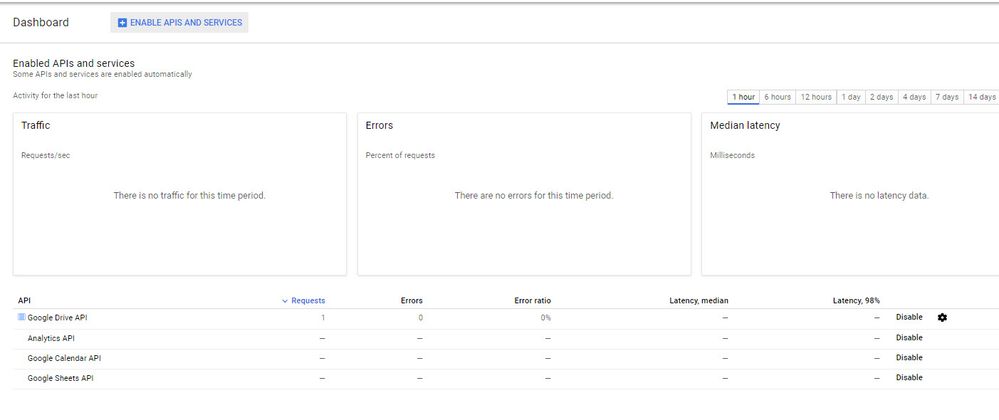The width and height of the screenshot is (999, 420).
Task: Click Enable APIs and Services button
Action: [x=180, y=22]
